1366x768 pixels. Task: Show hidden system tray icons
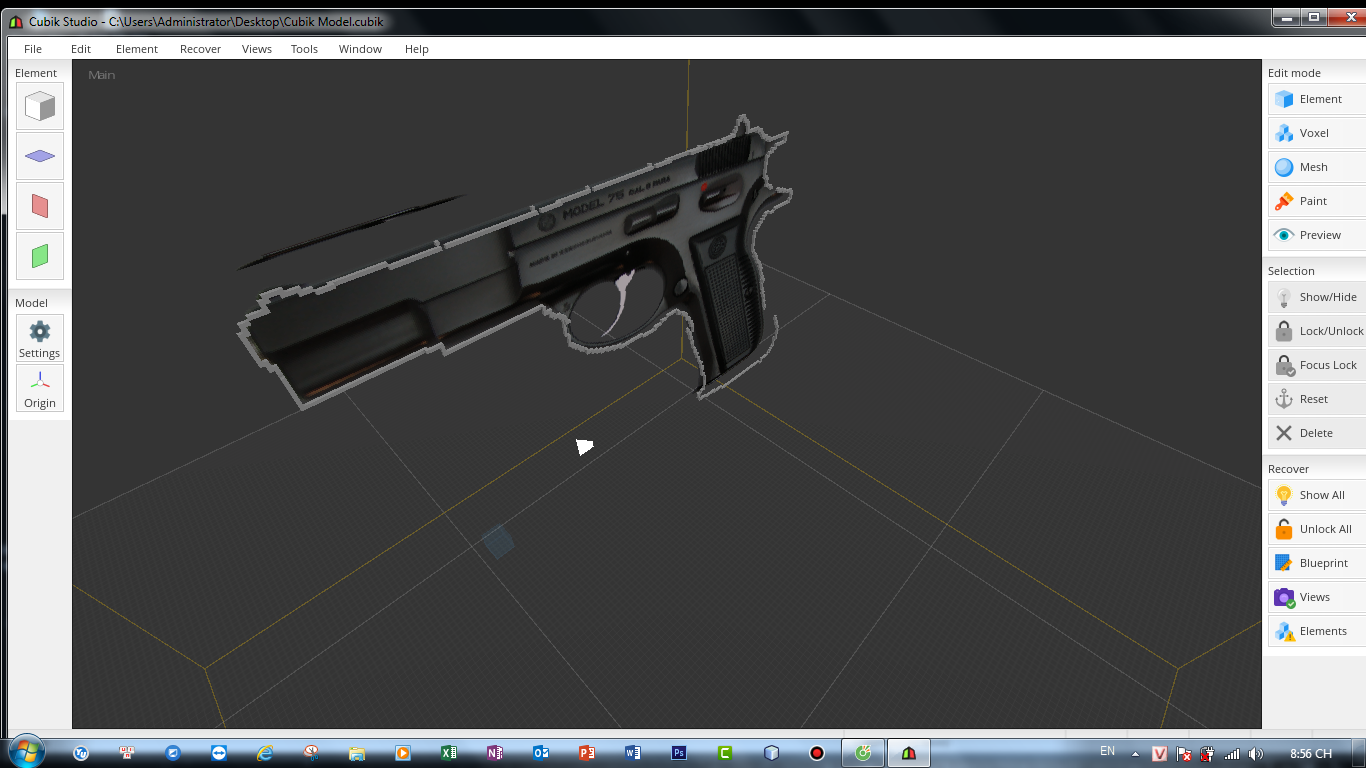(x=1135, y=754)
